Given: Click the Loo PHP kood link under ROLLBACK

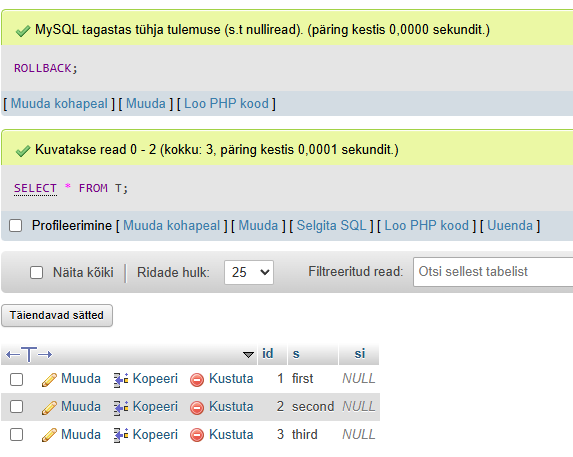Looking at the screenshot, I should point(226,103).
